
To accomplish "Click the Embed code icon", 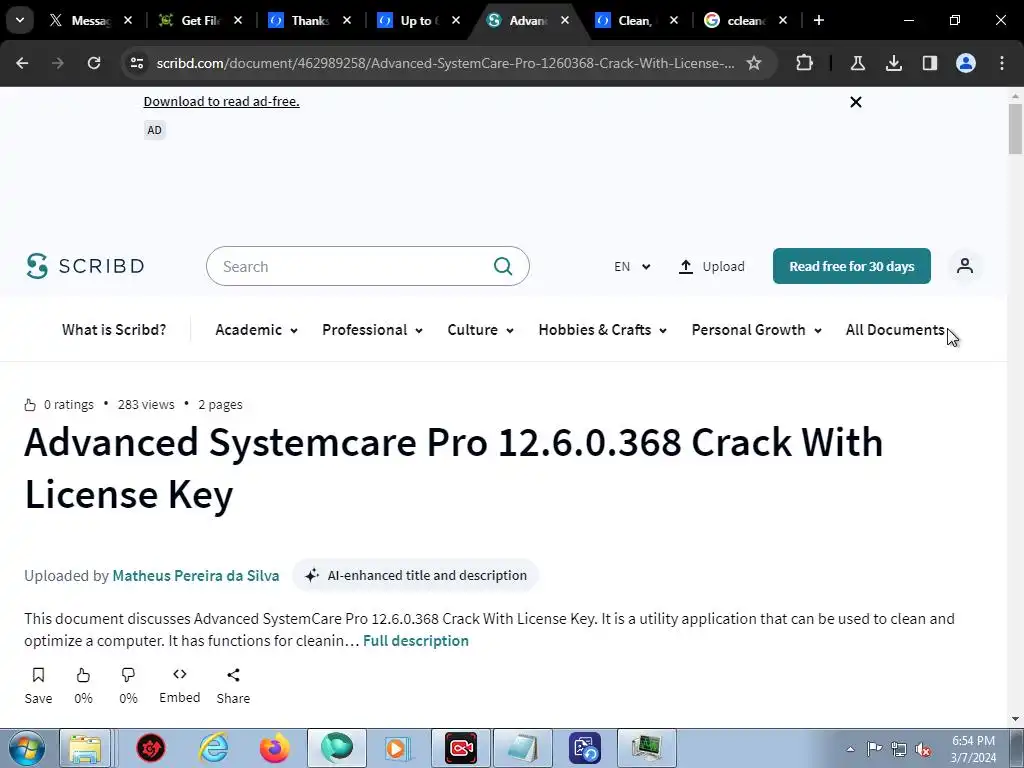I will click(x=180, y=674).
